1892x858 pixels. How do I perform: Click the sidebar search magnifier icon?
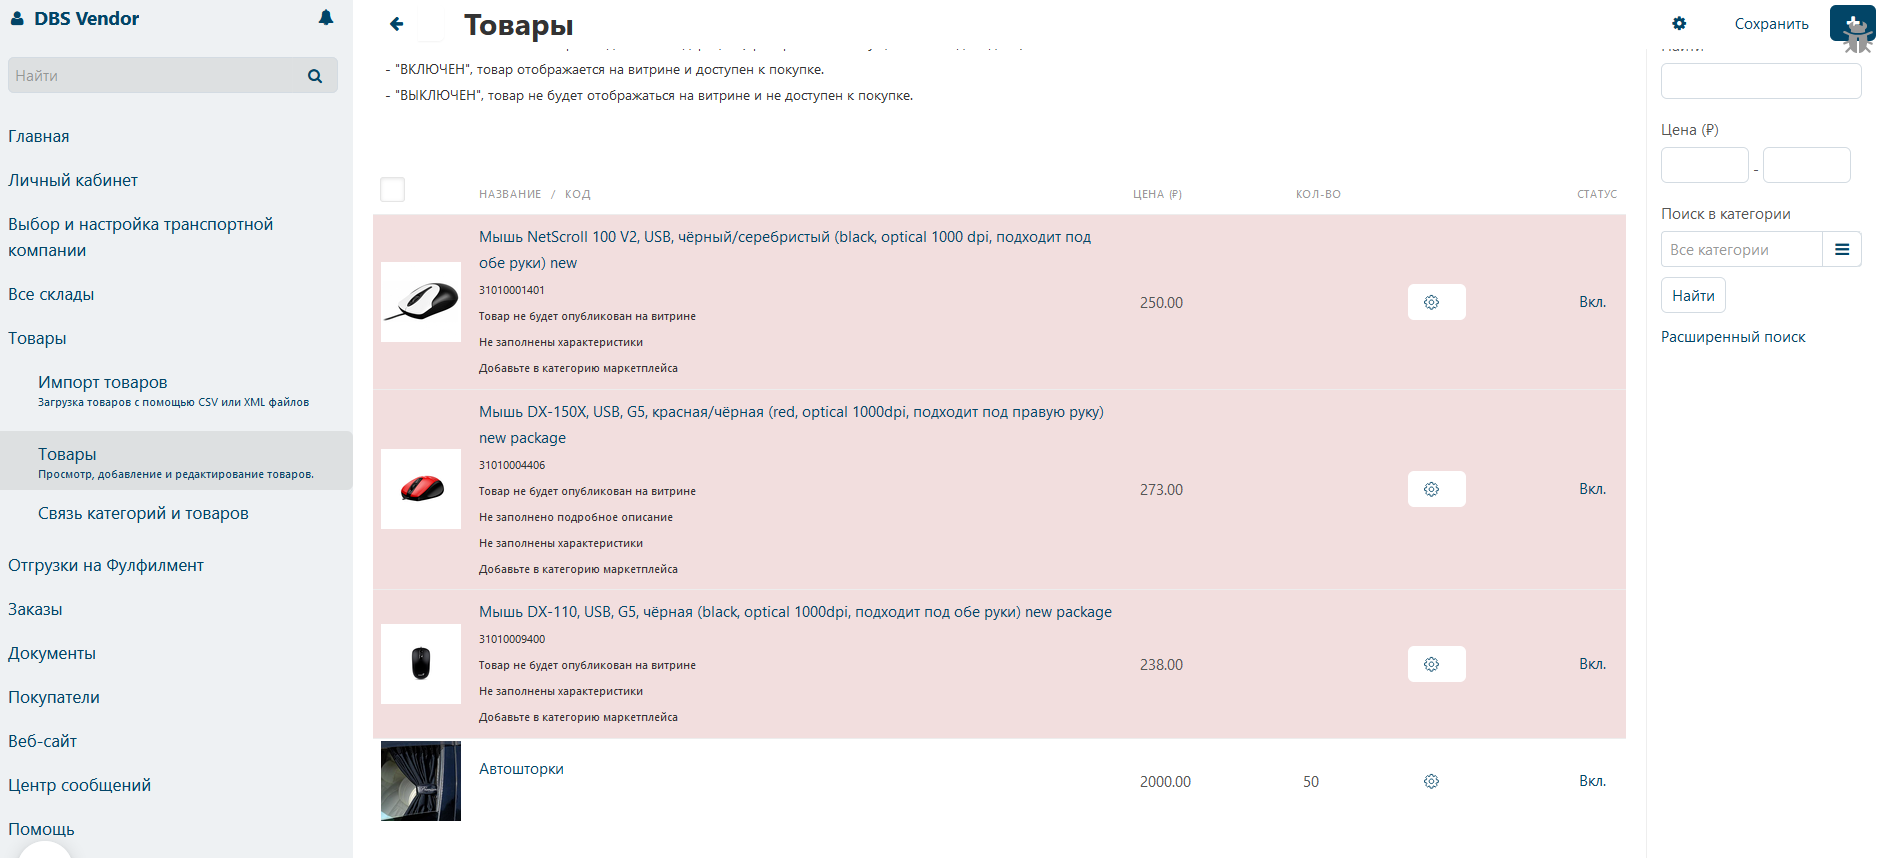coord(315,76)
